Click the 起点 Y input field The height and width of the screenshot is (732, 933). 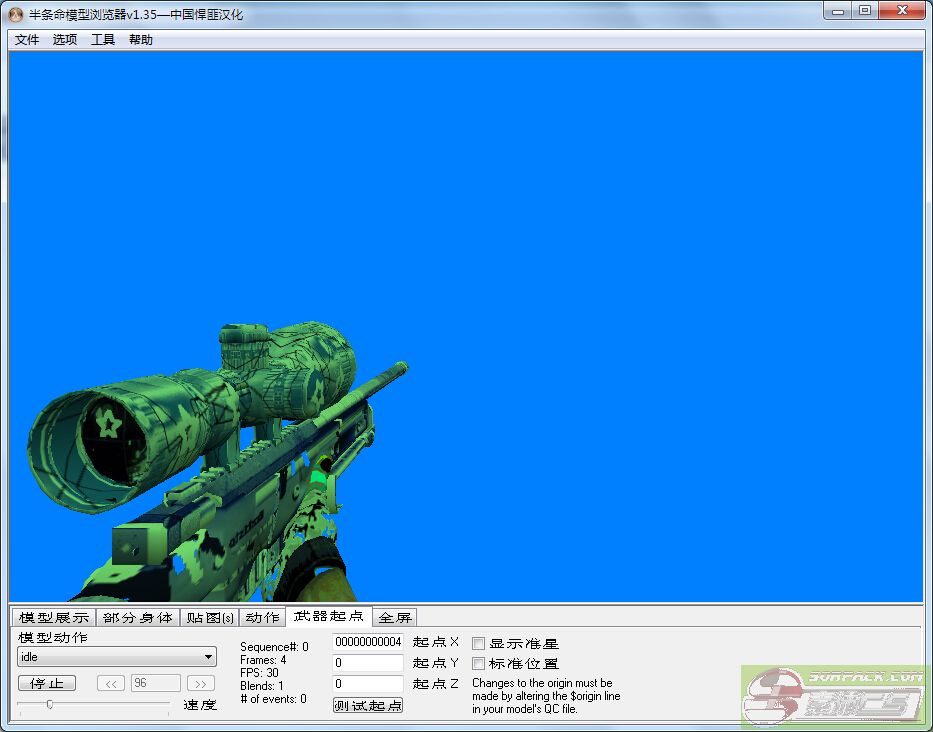[367, 663]
